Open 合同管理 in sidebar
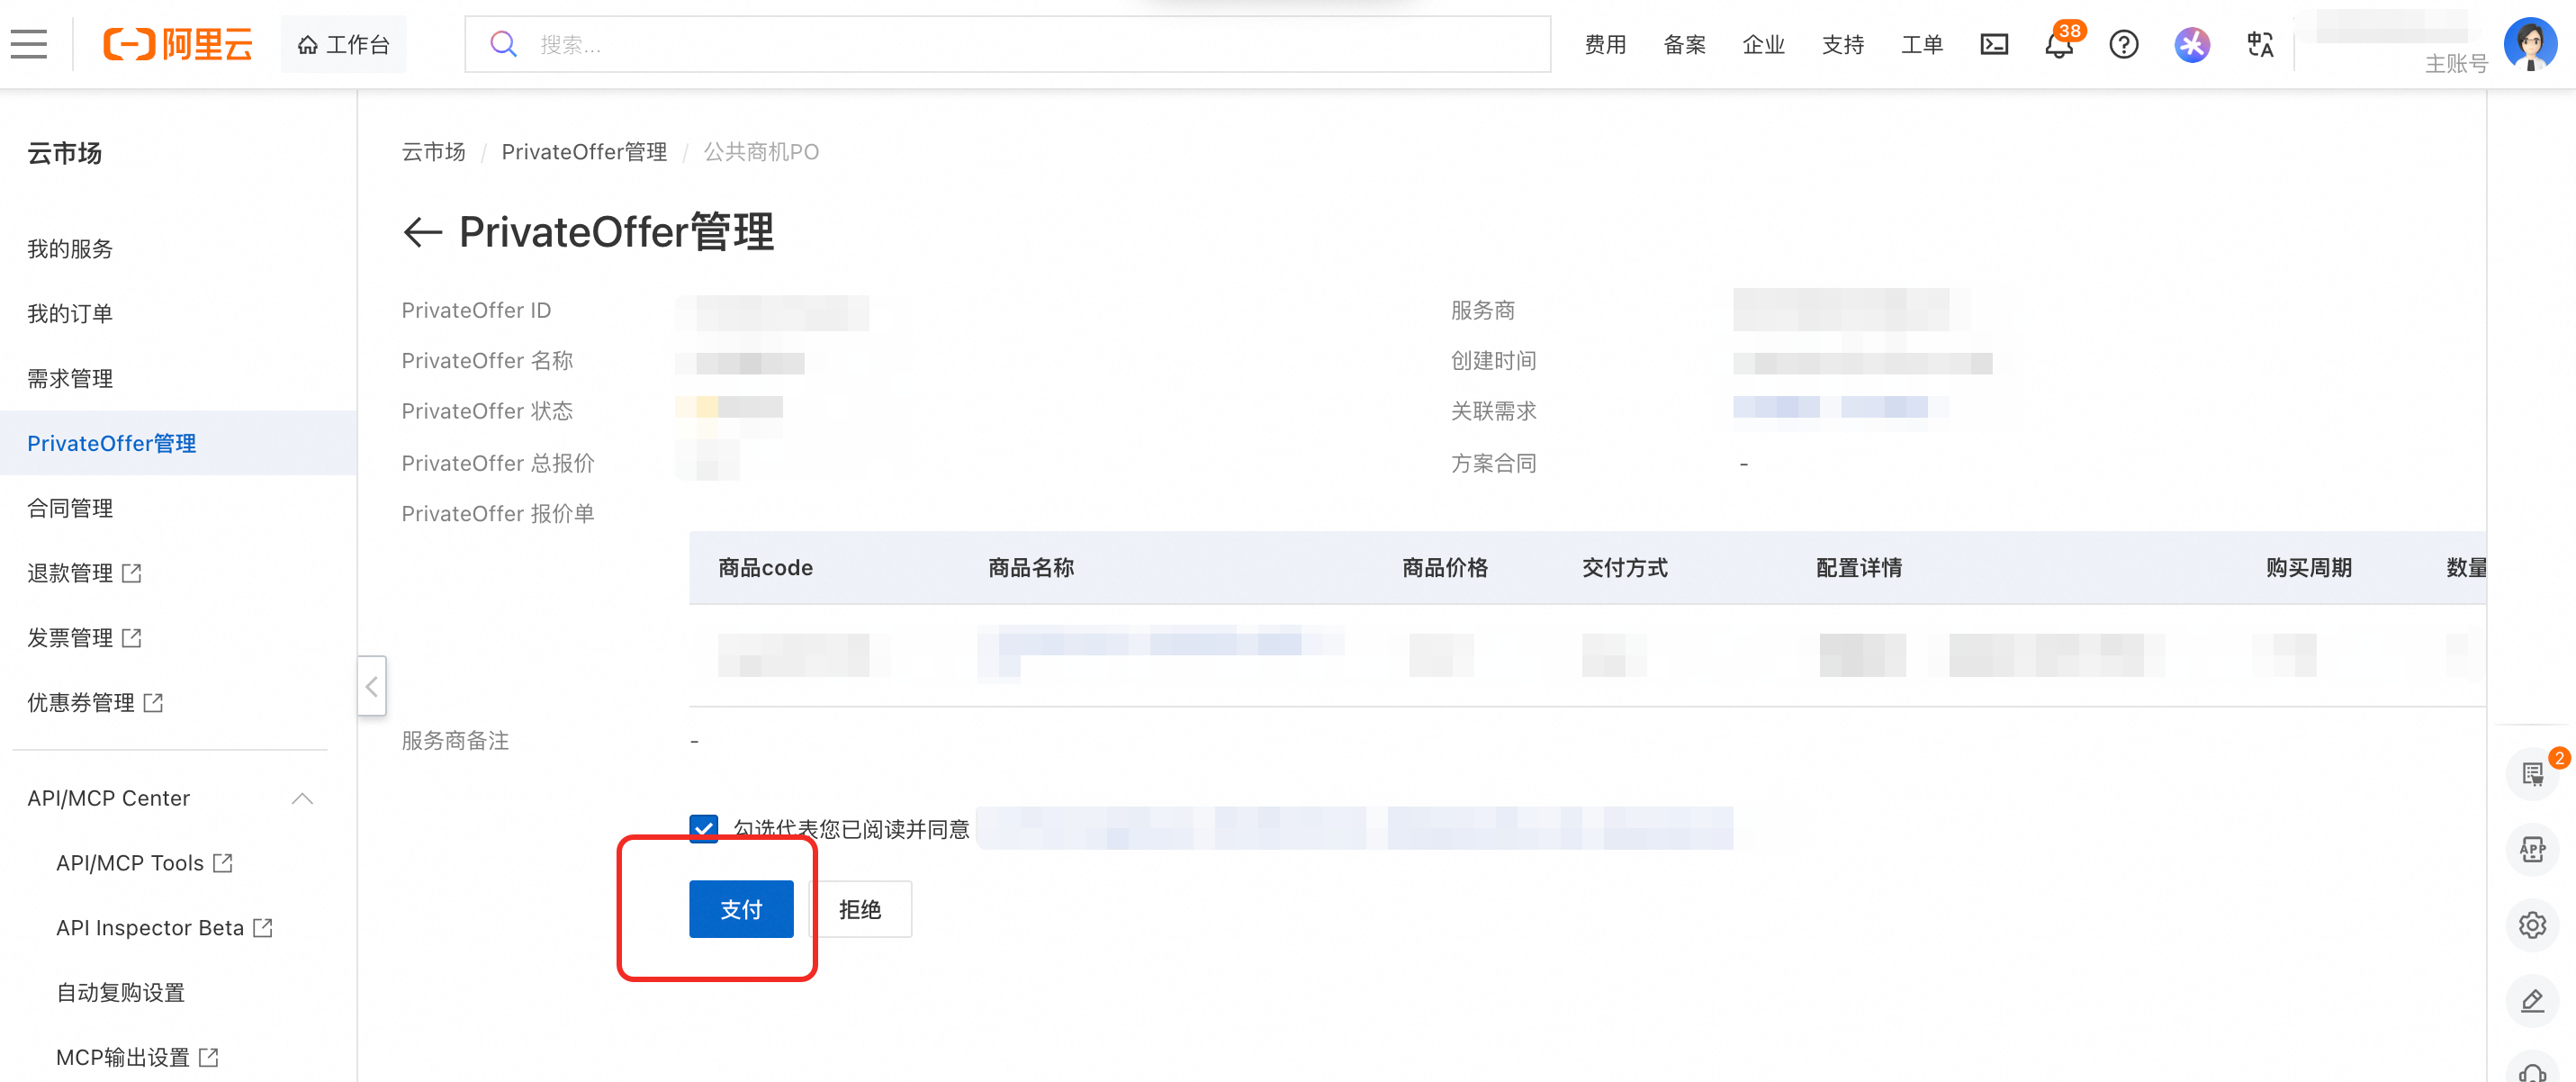Image resolution: width=2576 pixels, height=1082 pixels. [70, 508]
